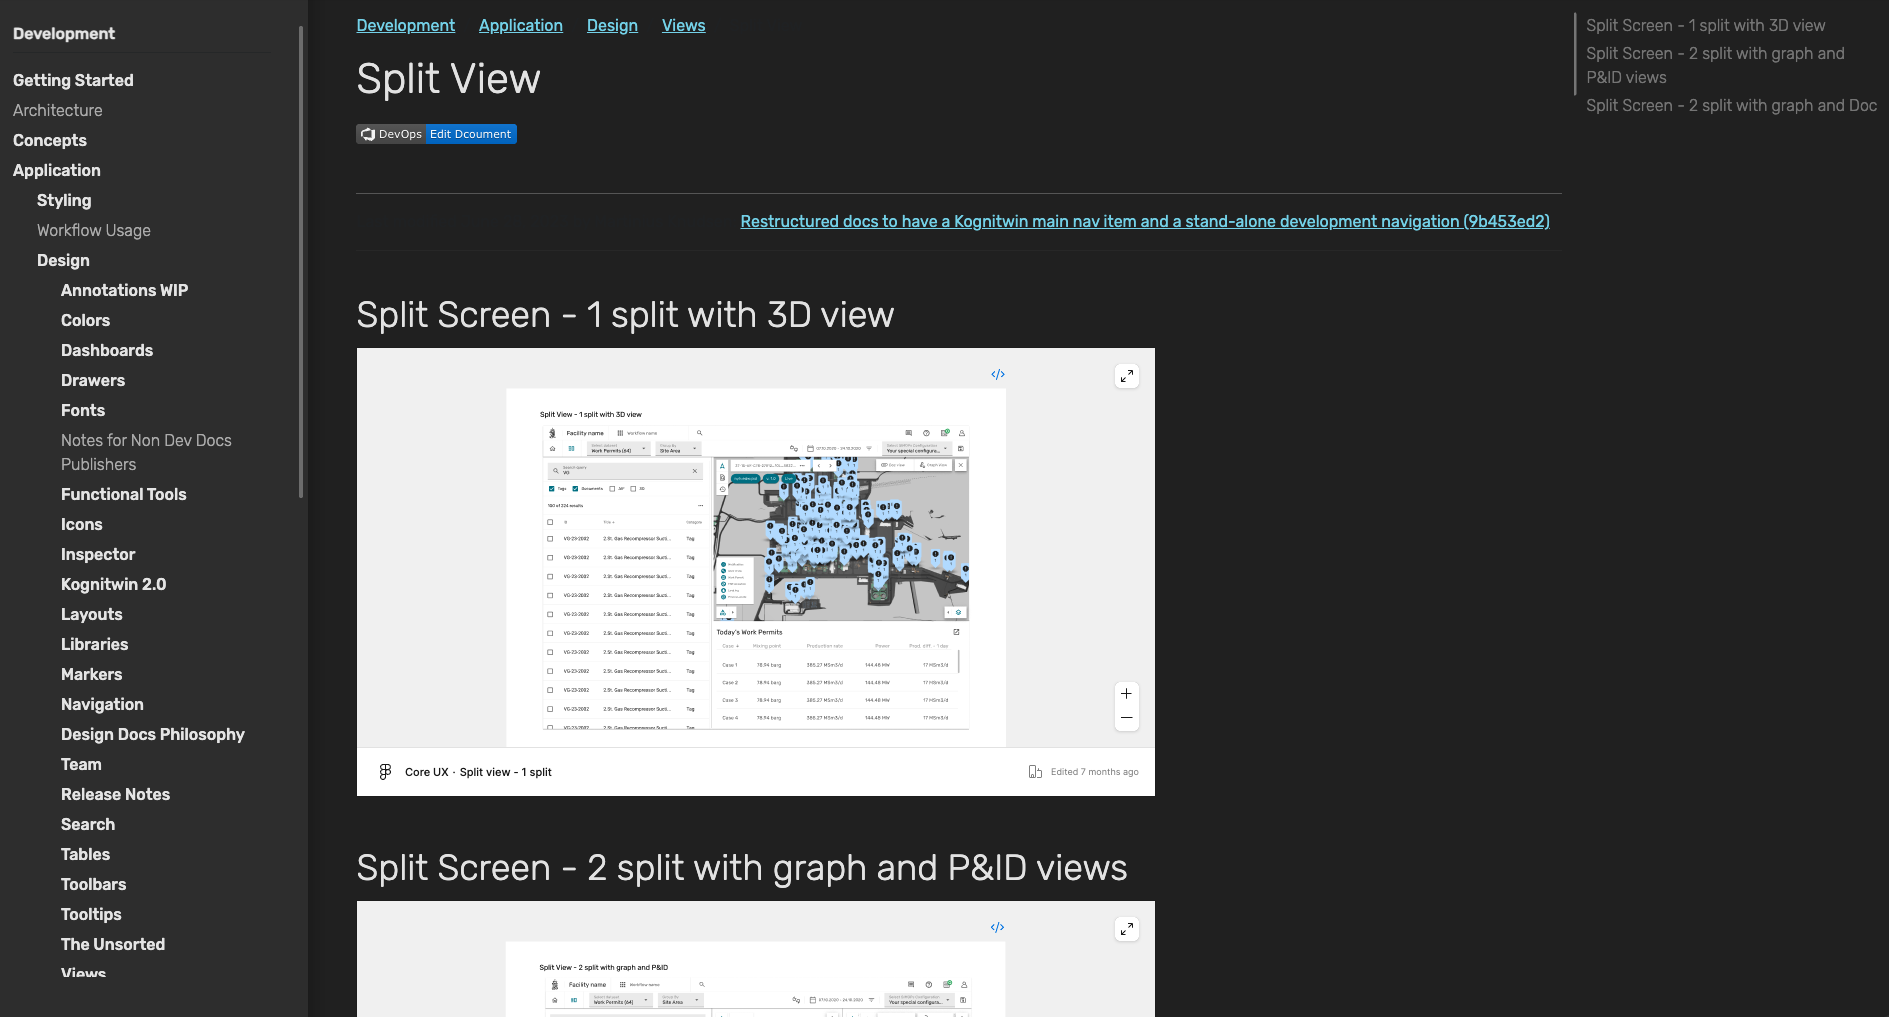Click the code icon on the 3D view embed
This screenshot has width=1889, height=1017.
[x=997, y=375]
